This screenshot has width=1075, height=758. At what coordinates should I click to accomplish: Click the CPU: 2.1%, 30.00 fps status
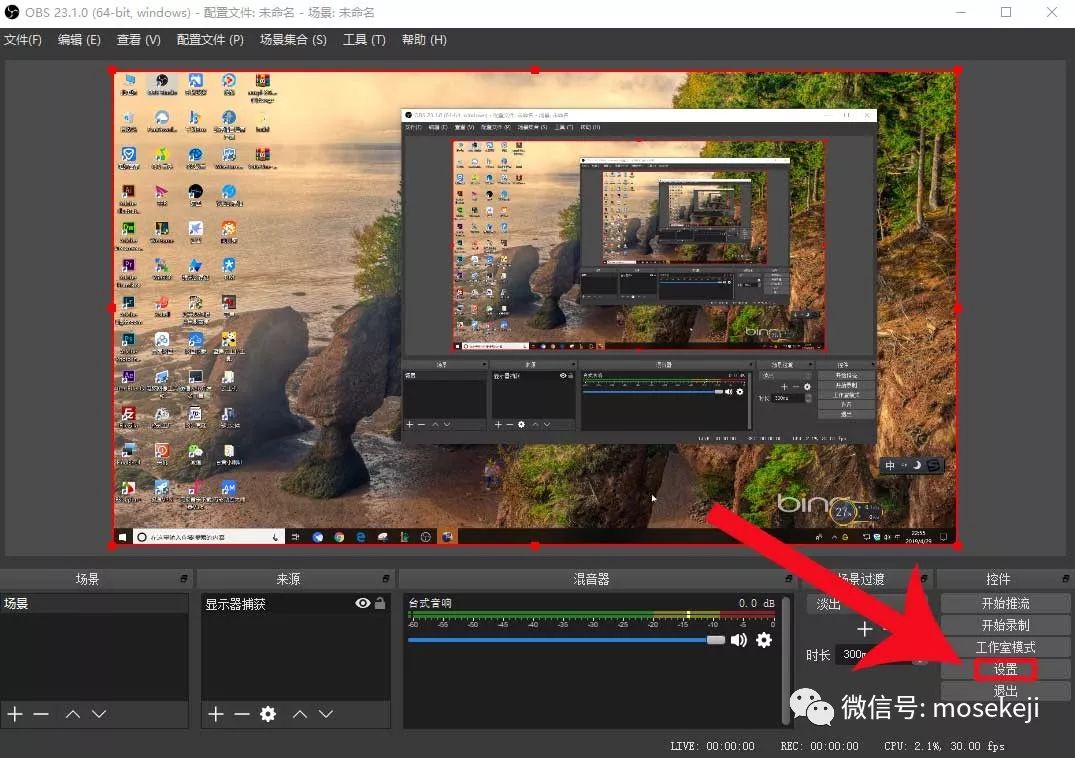click(x=944, y=746)
